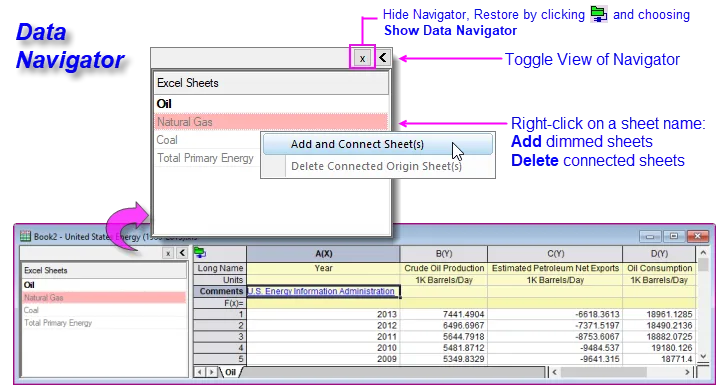Select column C(Y) header
Viewport: 716px width, 385px height.
555,253
